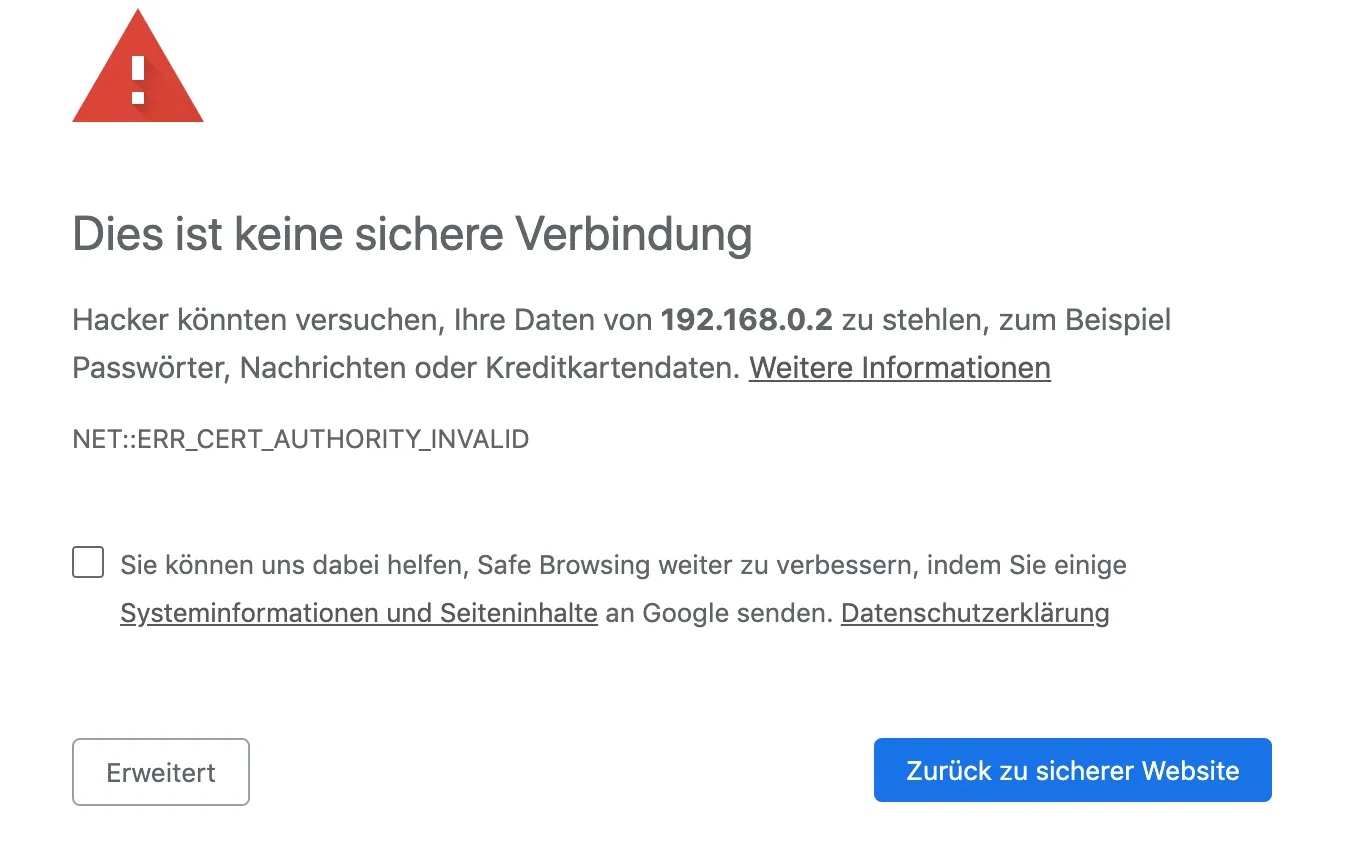This screenshot has height=842, width=1352.
Task: Click the word 'Passwörter' in the warning paragraph
Action: tap(151, 368)
